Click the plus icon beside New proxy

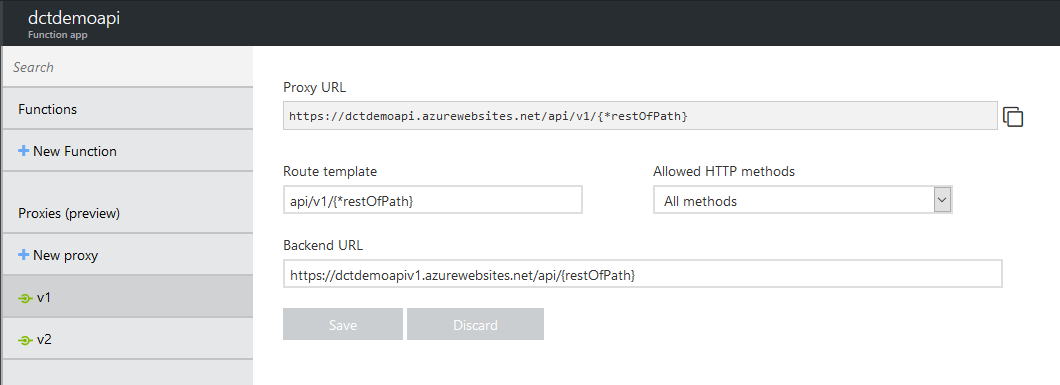pyautogui.click(x=24, y=255)
